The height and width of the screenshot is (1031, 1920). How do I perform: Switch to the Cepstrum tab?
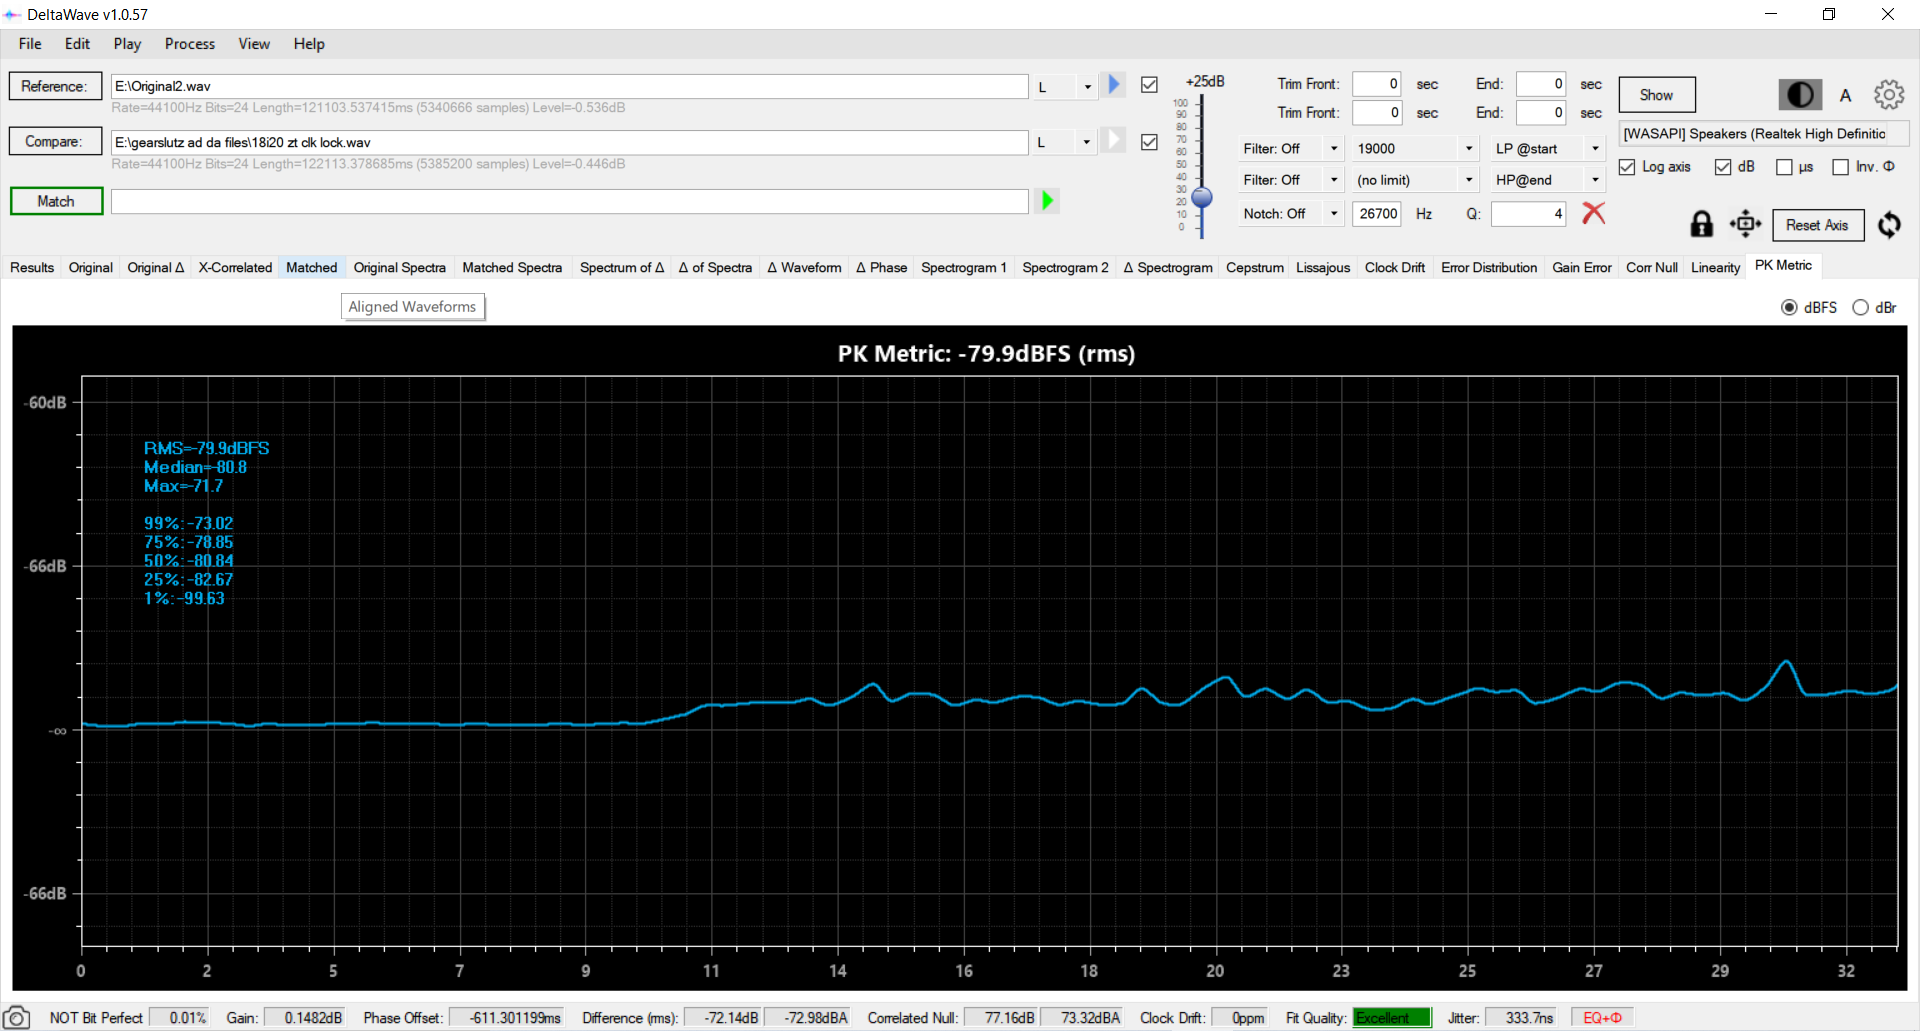pyautogui.click(x=1254, y=267)
